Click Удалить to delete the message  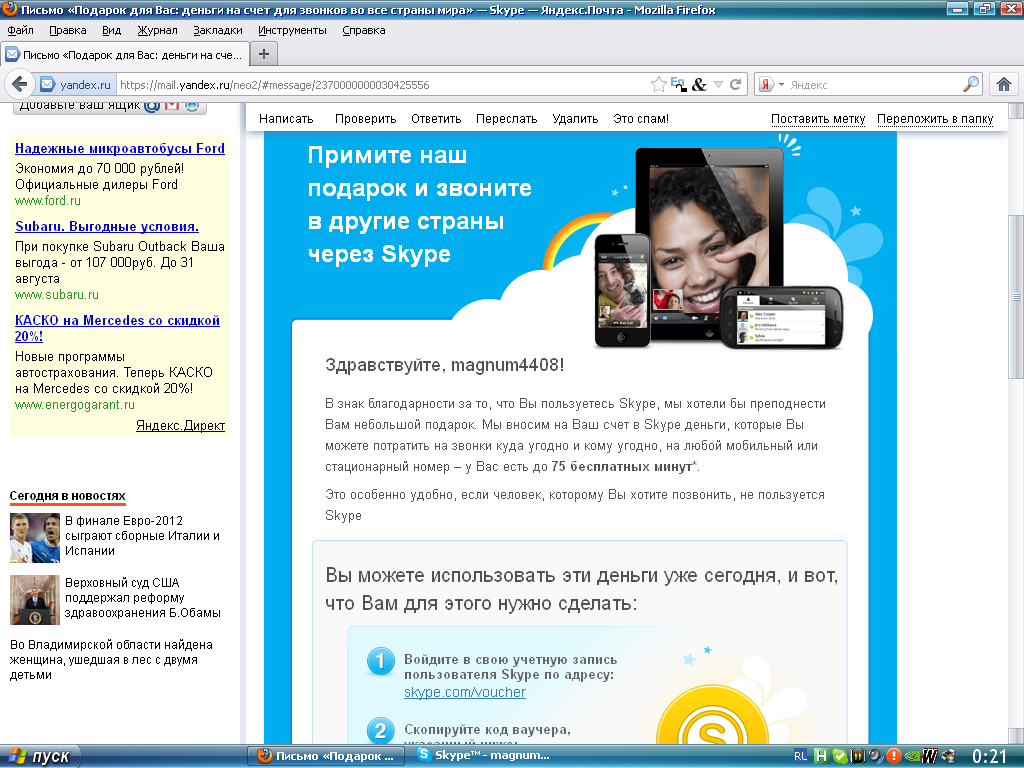tap(575, 119)
